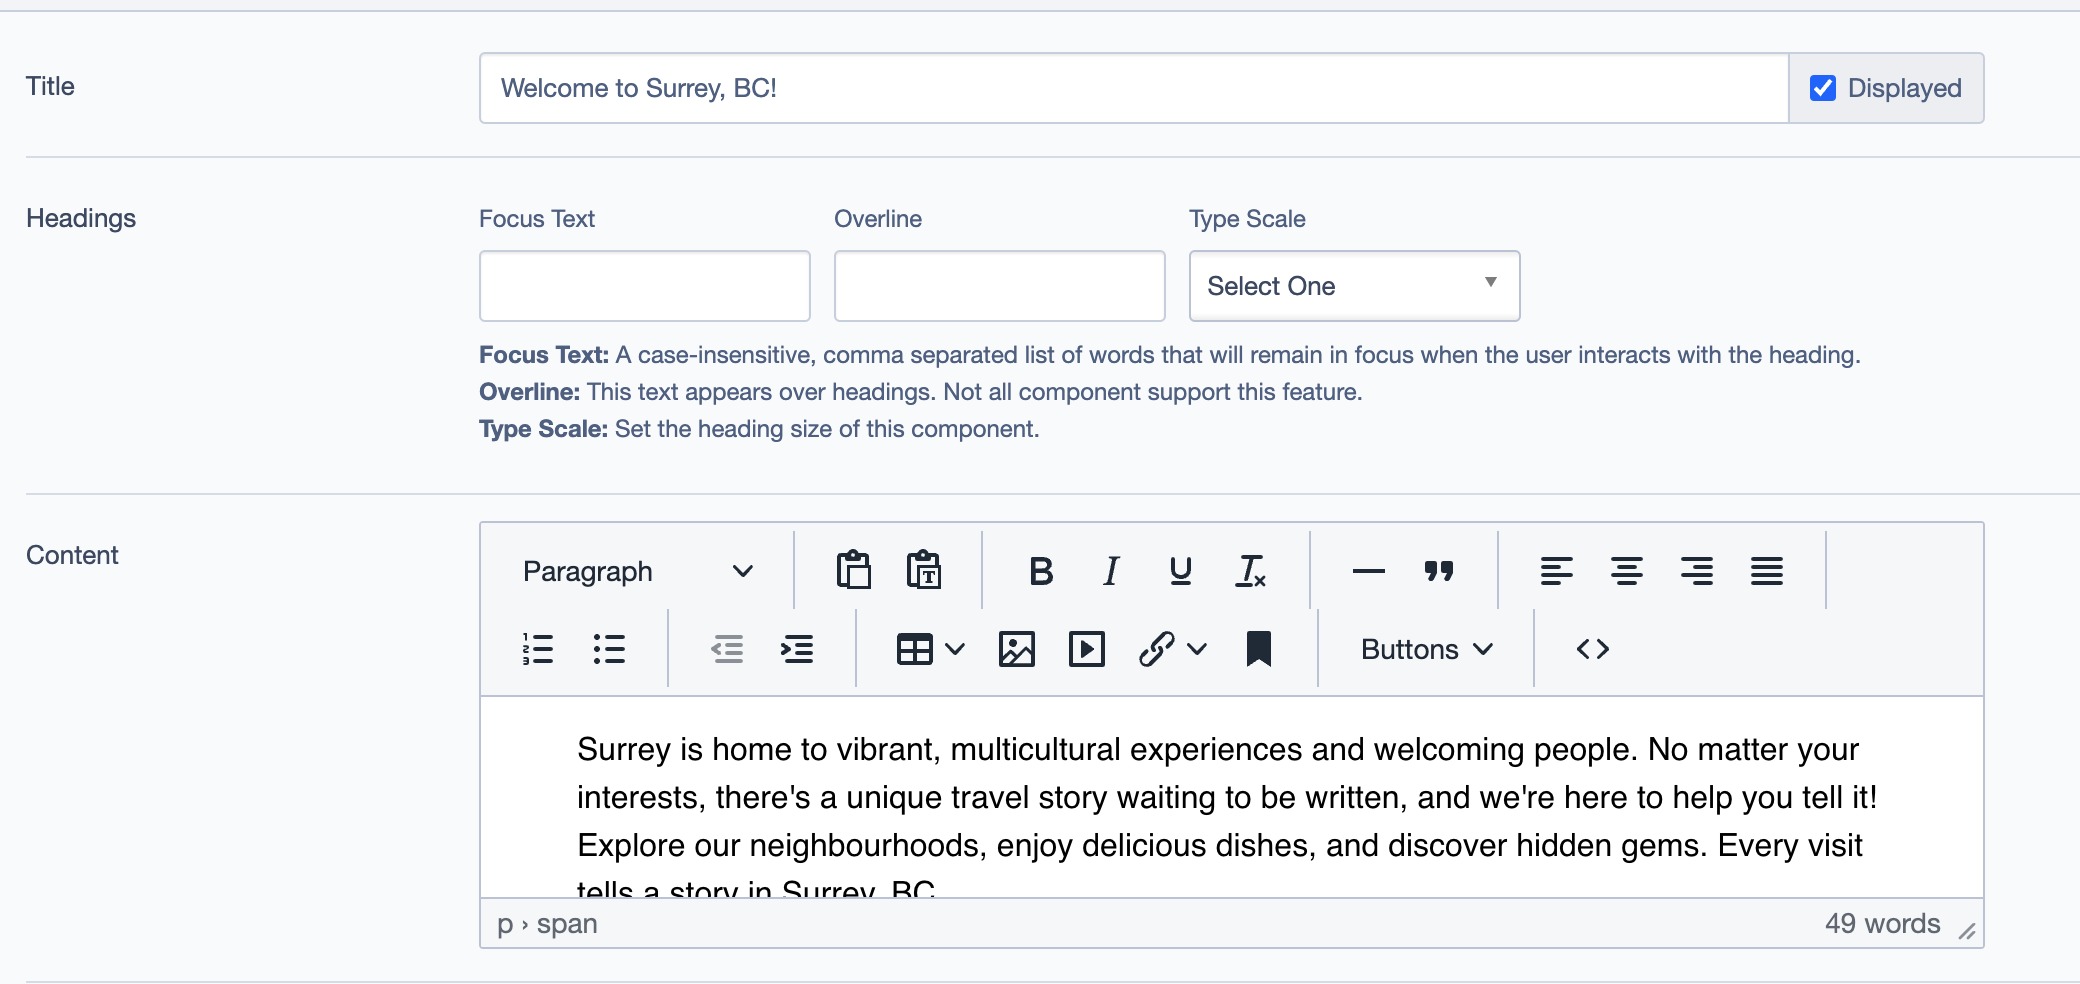Apply italic formatting
The width and height of the screenshot is (2080, 984).
1110,571
